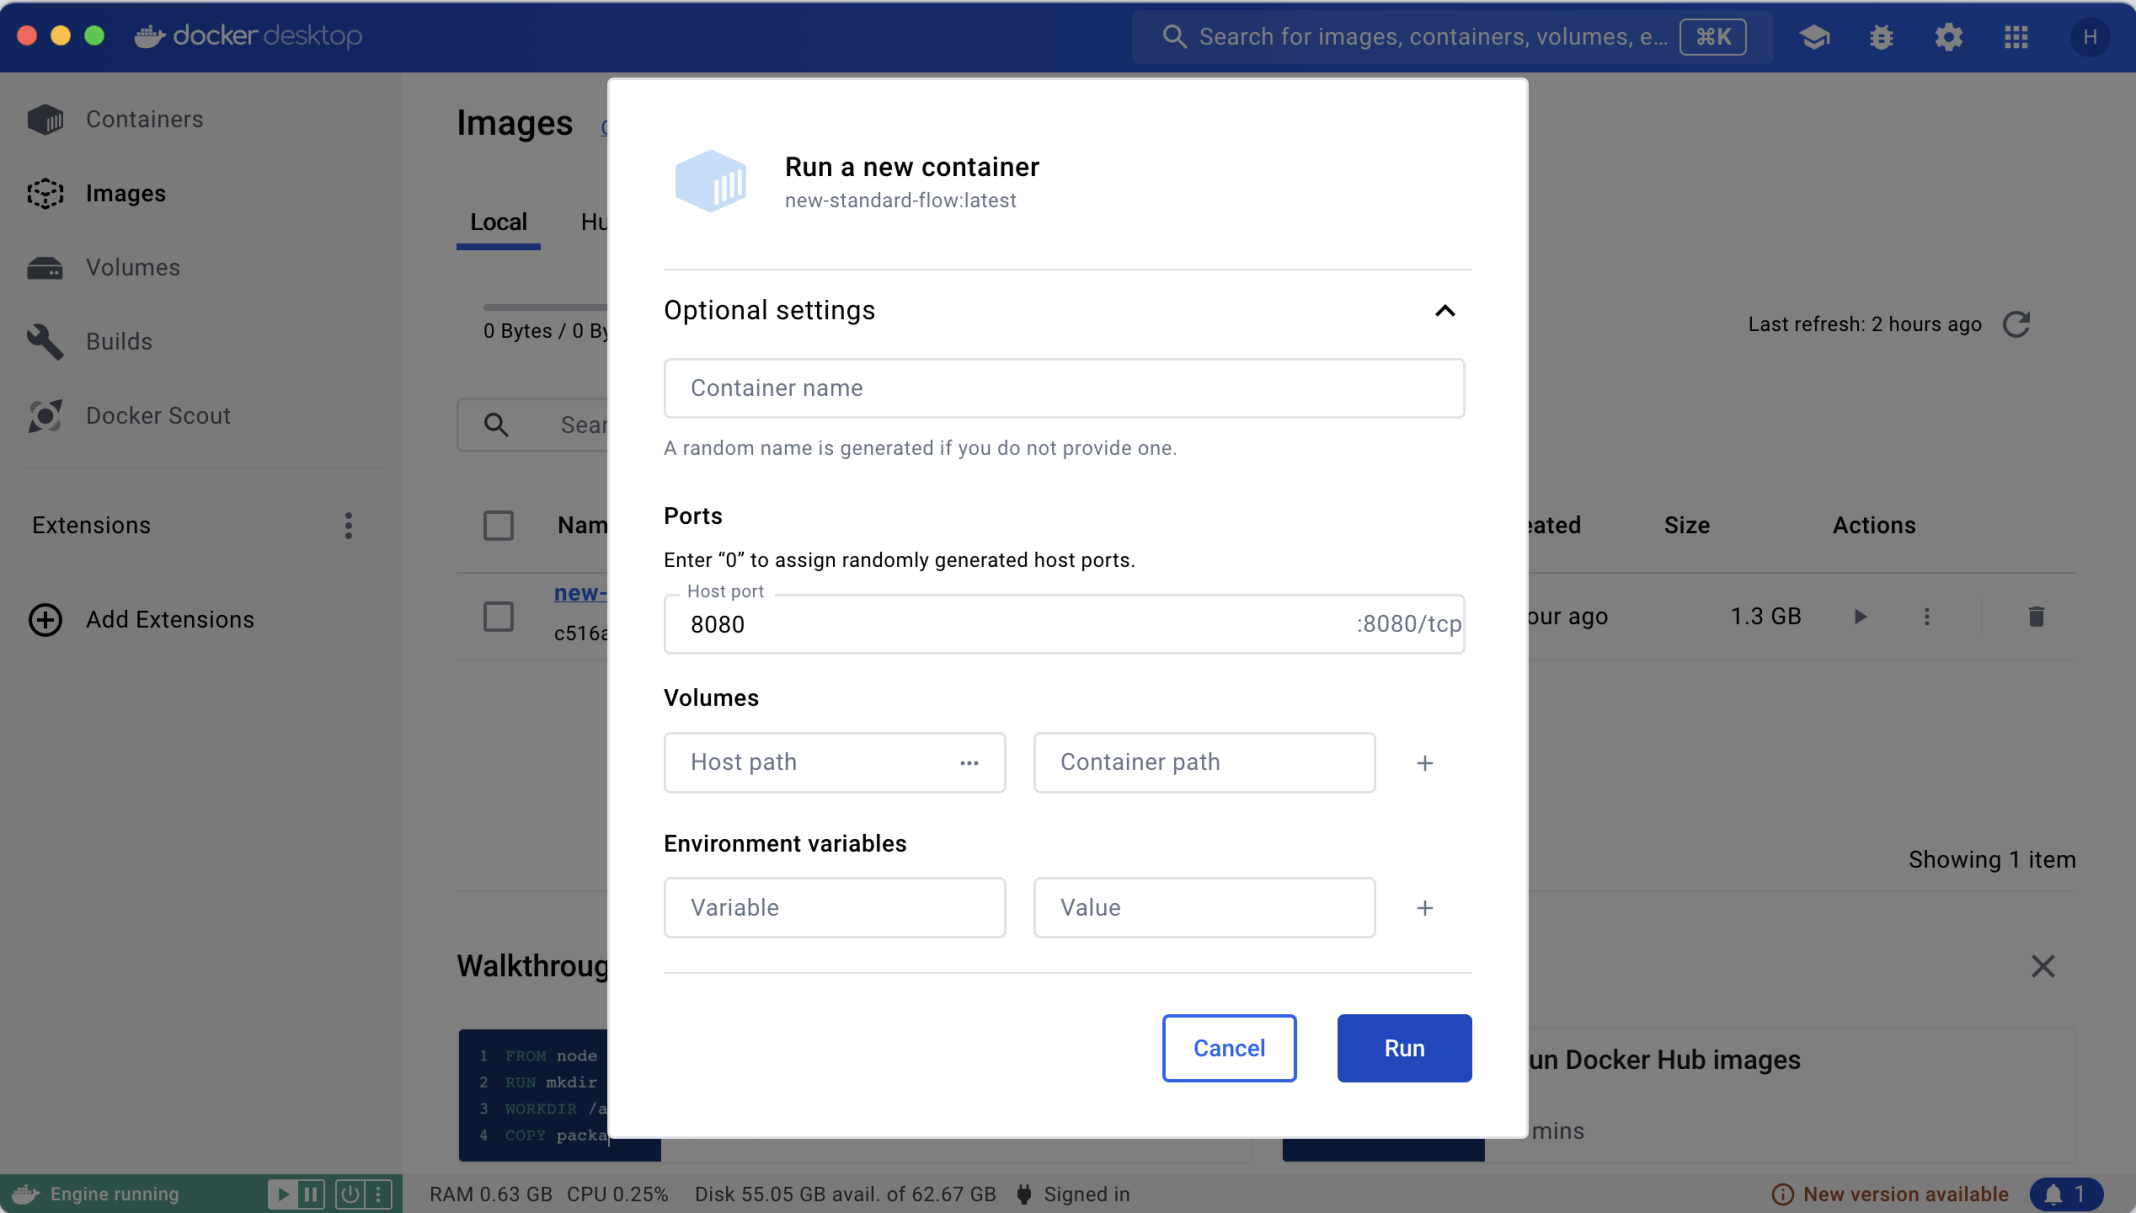The height and width of the screenshot is (1213, 2136).
Task: Open the Extensions three-dot menu
Action: click(348, 525)
